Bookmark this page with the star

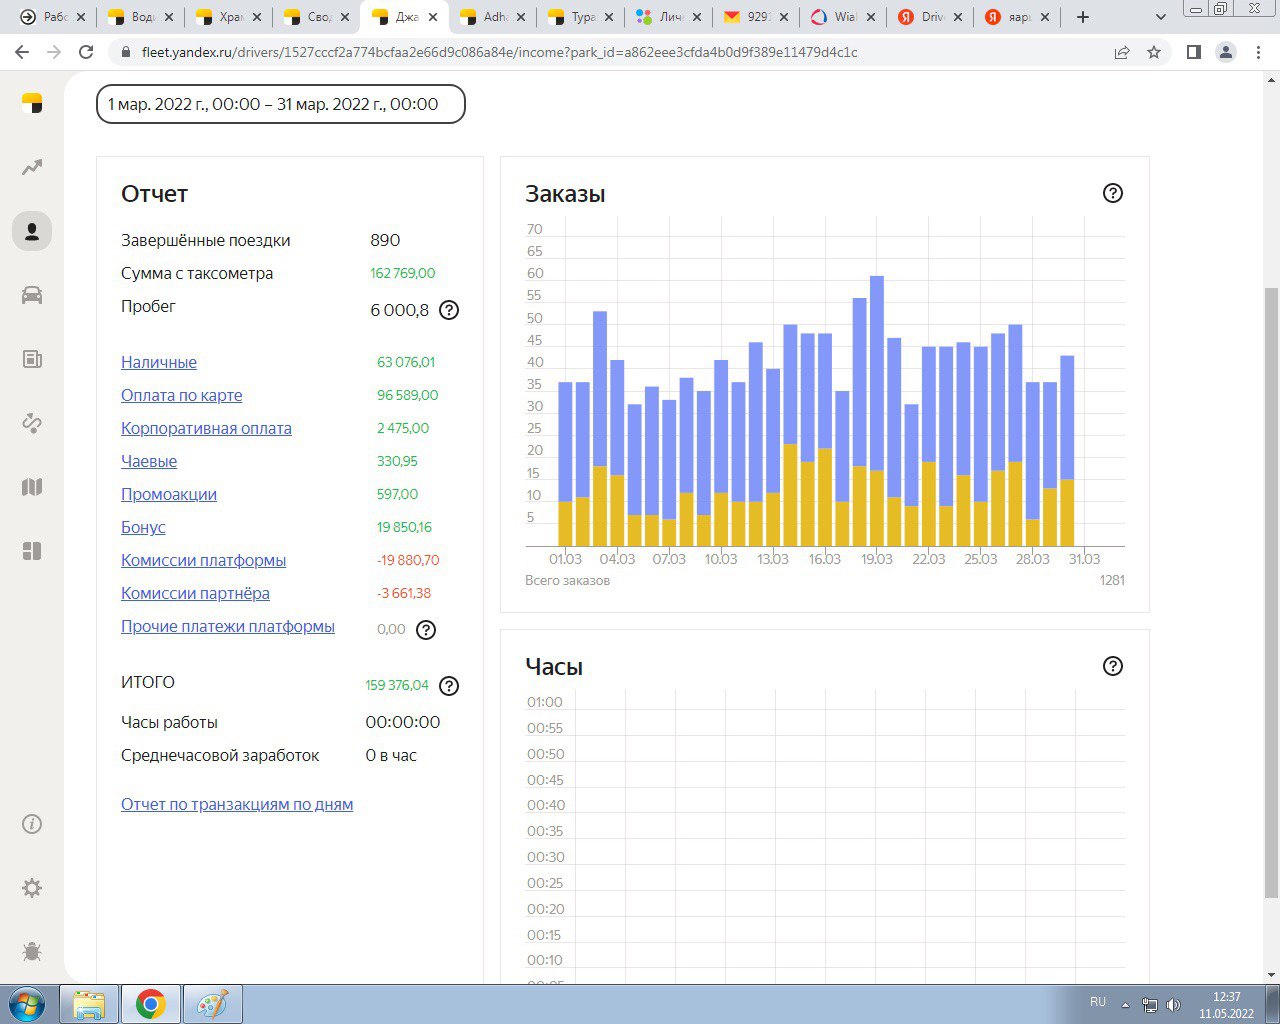[1154, 52]
